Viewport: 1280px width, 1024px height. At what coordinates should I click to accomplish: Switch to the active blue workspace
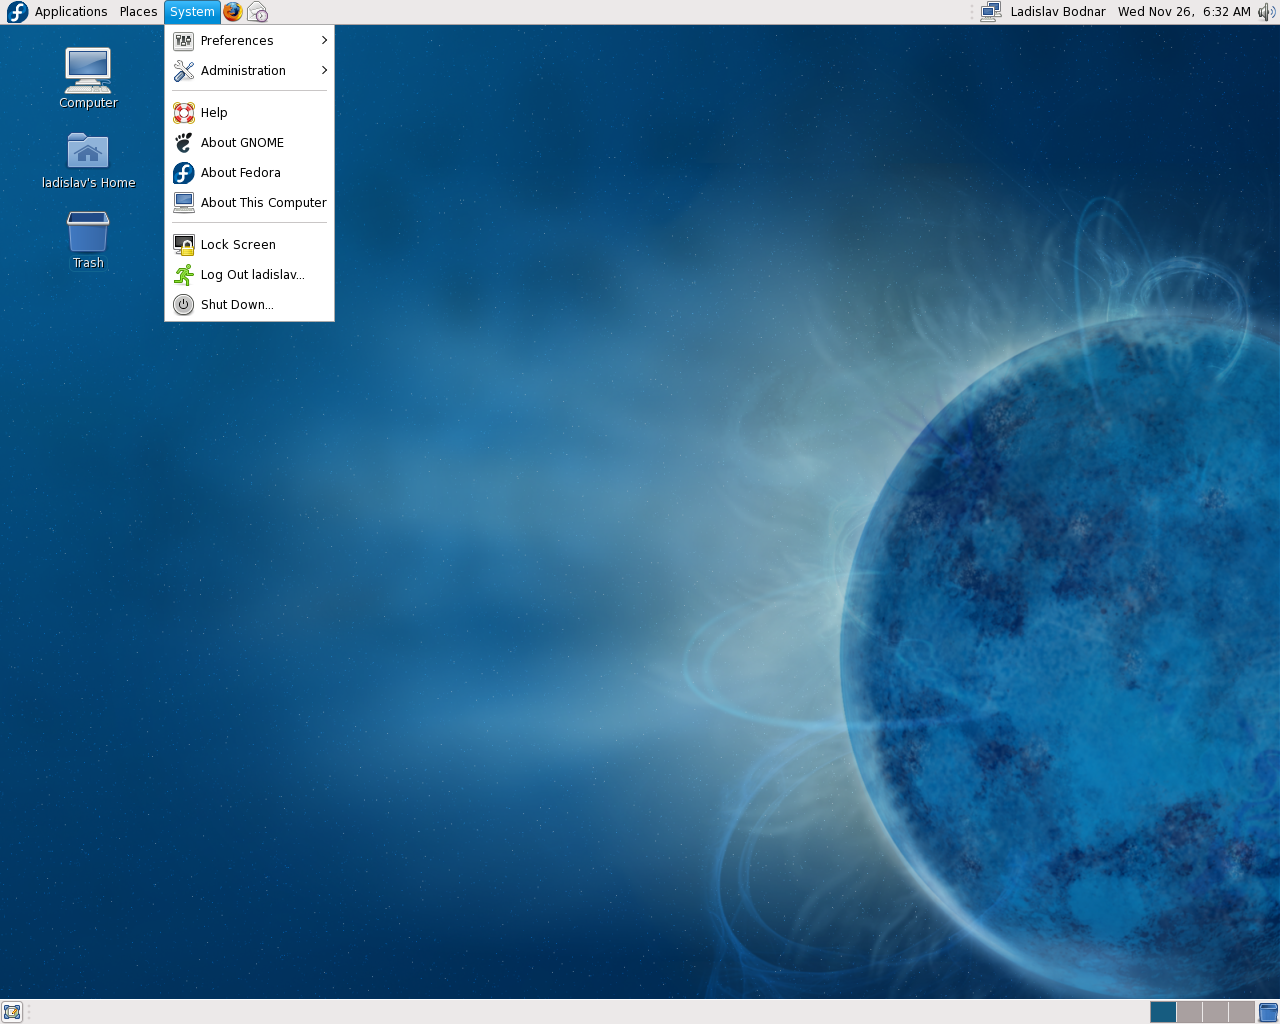[1163, 1012]
